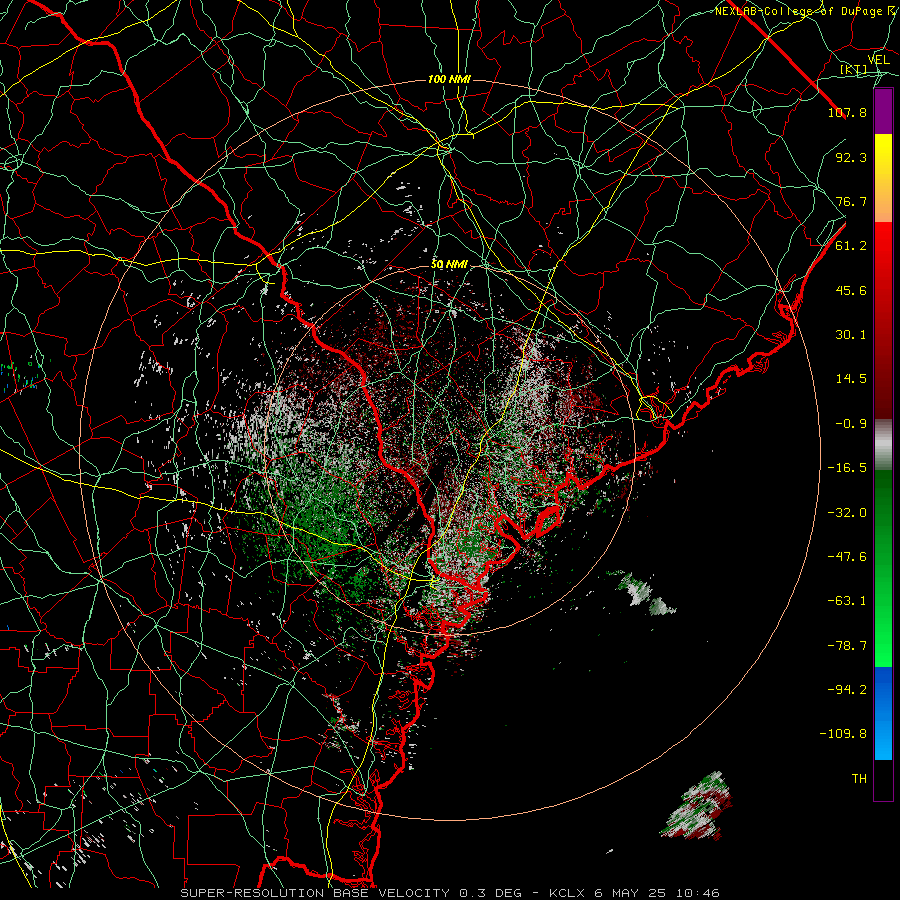Click the 100 NMI range ring label

pos(449,79)
